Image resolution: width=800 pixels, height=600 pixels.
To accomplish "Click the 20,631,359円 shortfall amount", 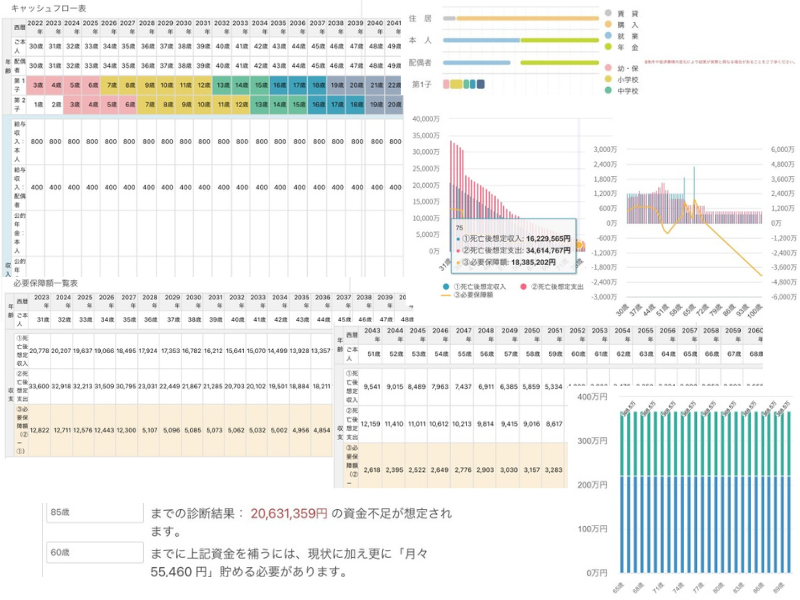I will 290,513.
